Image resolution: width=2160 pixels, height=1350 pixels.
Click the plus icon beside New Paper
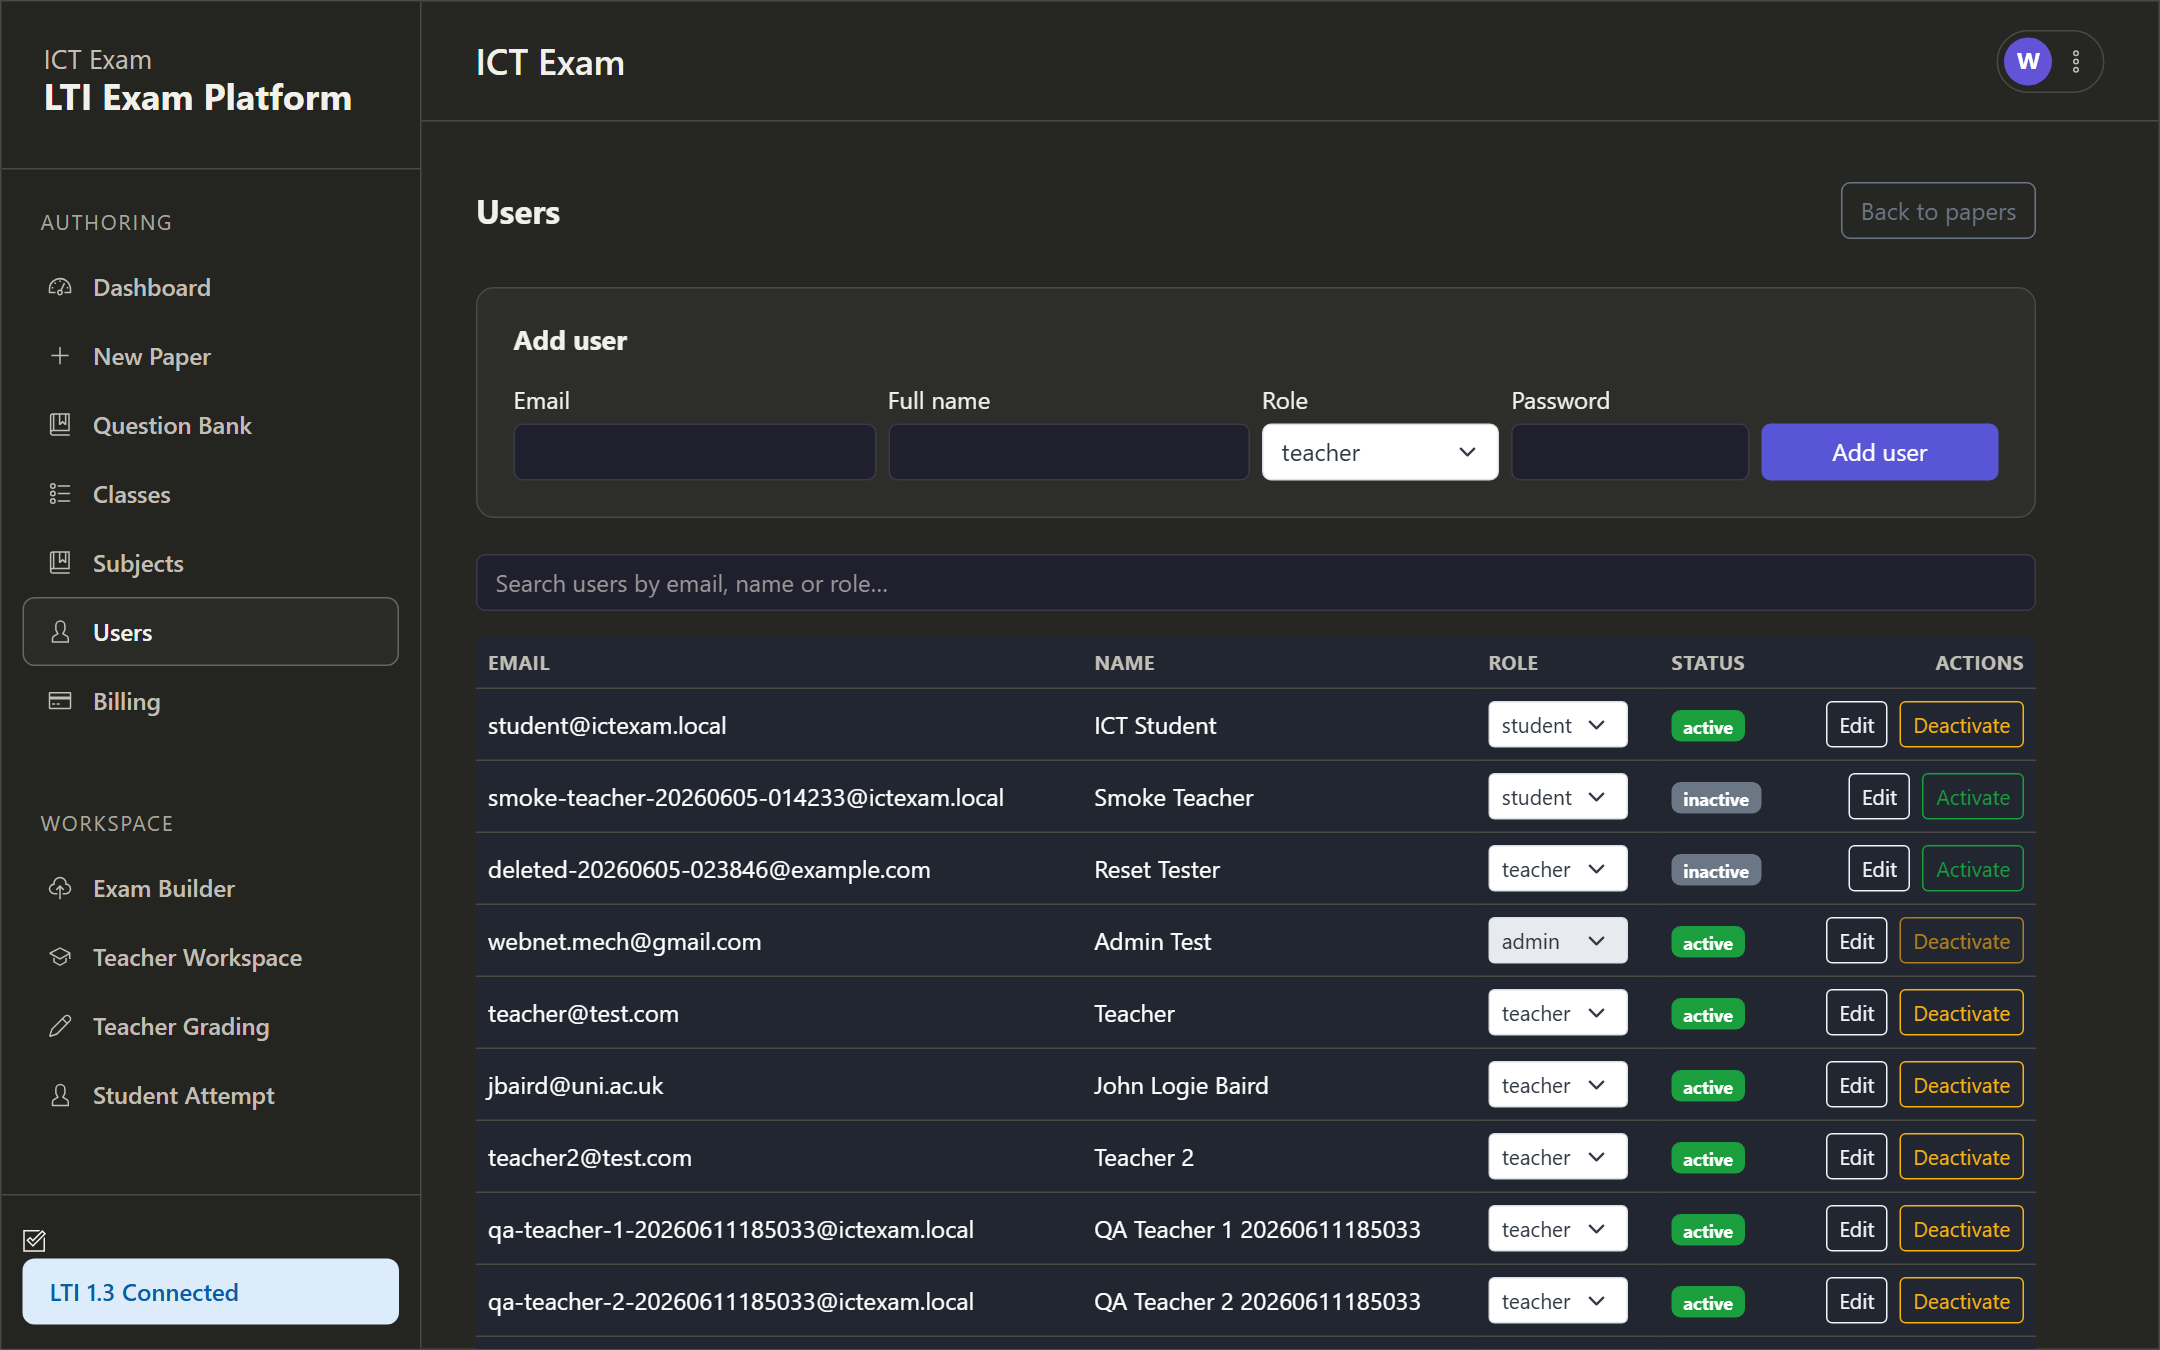coord(60,356)
